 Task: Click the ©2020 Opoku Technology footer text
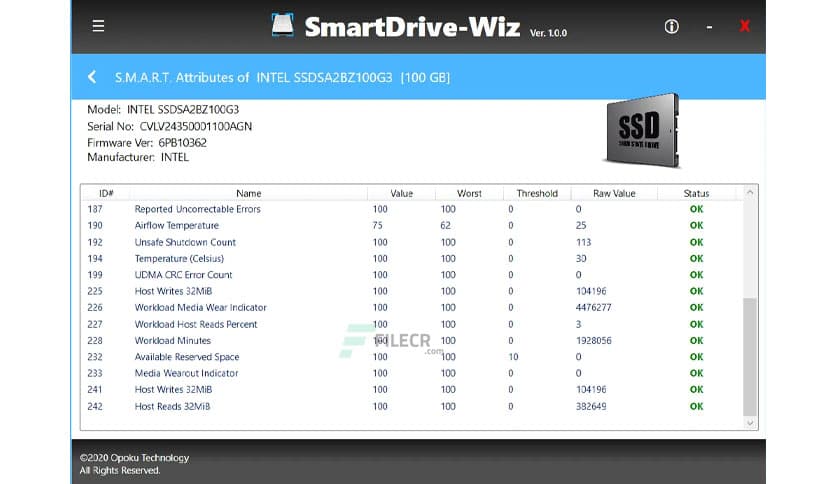coord(134,458)
